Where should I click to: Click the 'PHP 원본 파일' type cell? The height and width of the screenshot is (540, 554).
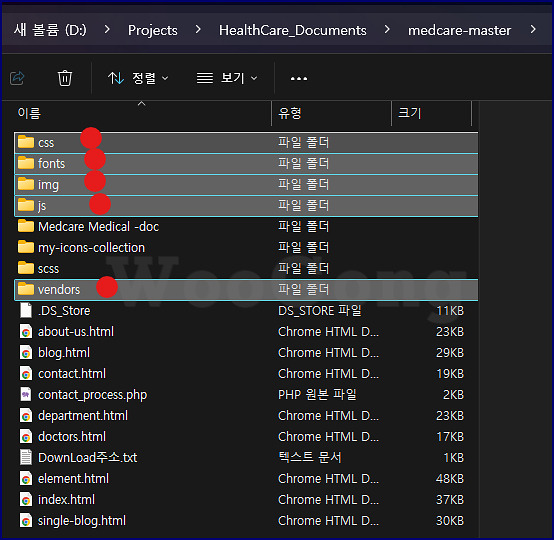click(317, 394)
